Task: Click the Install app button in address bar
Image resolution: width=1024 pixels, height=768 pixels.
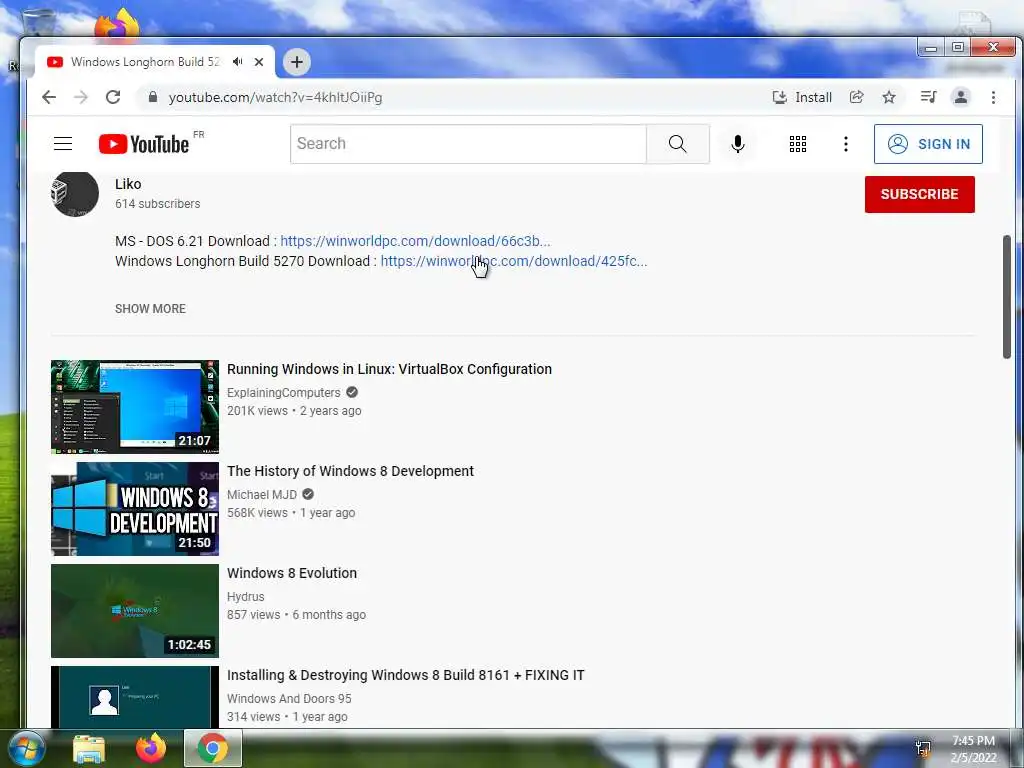Action: click(x=802, y=97)
